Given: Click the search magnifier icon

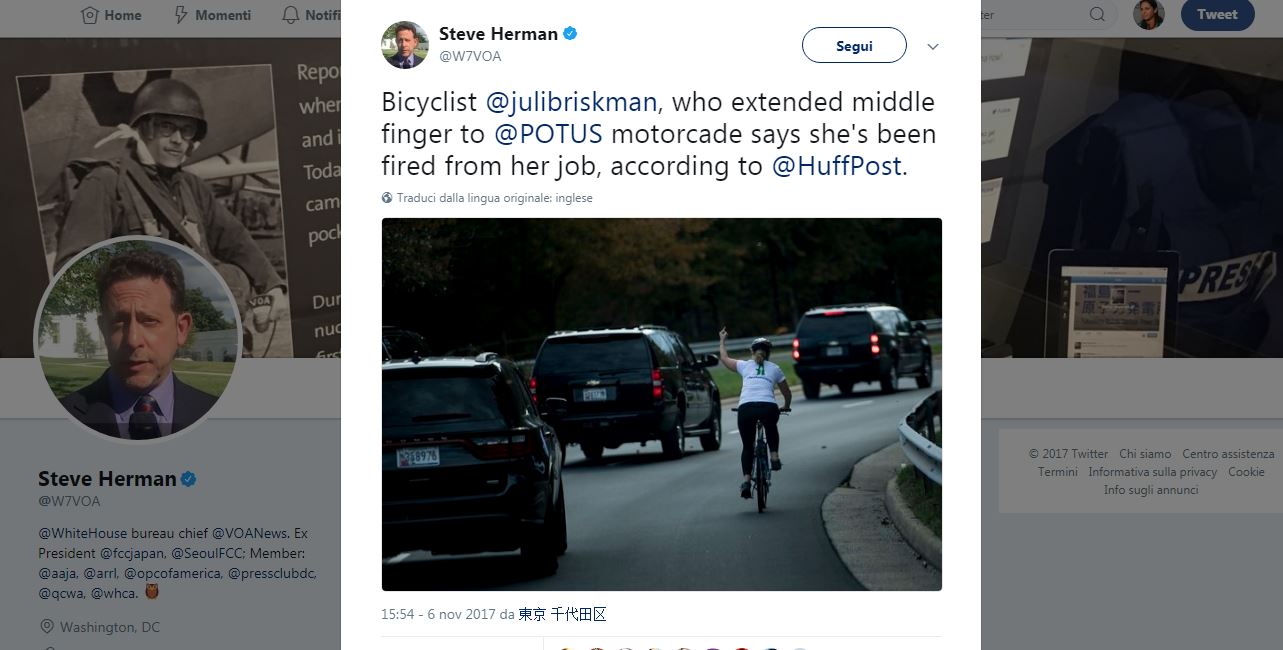Looking at the screenshot, I should click(x=1097, y=14).
